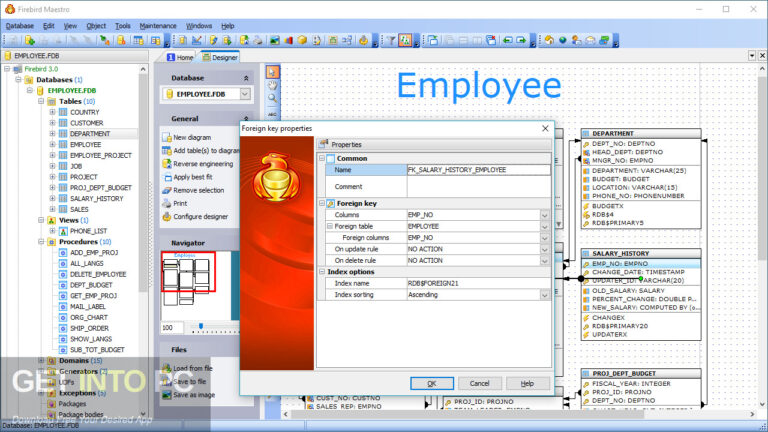Screen dimensions: 768x432
Task: Open the Database menu
Action: click(20, 26)
